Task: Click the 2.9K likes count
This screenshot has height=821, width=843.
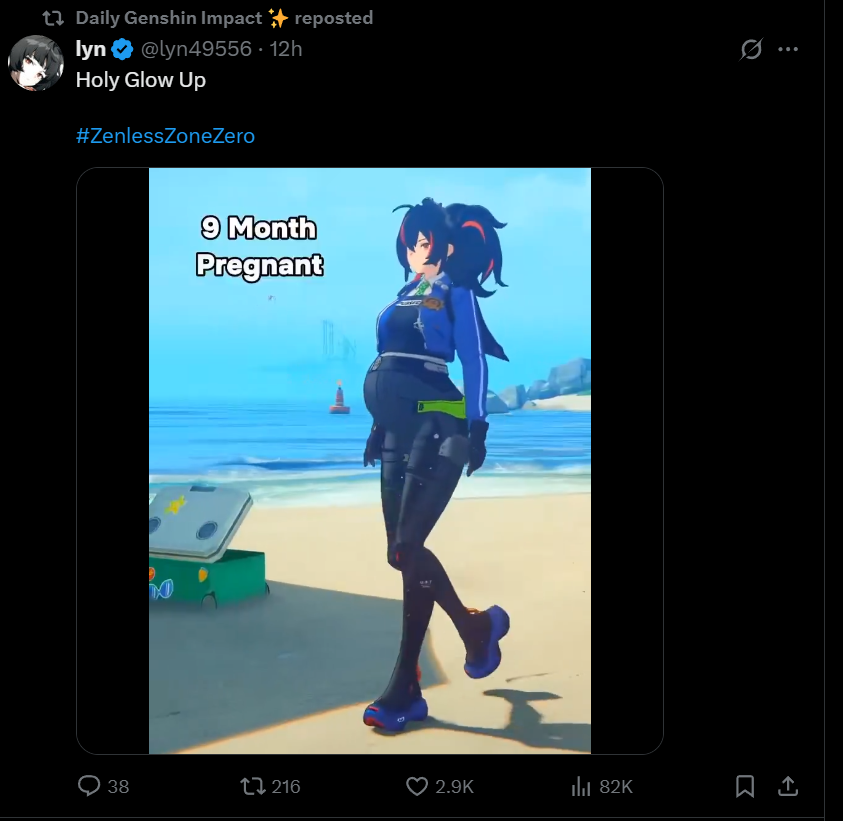Action: pyautogui.click(x=454, y=787)
